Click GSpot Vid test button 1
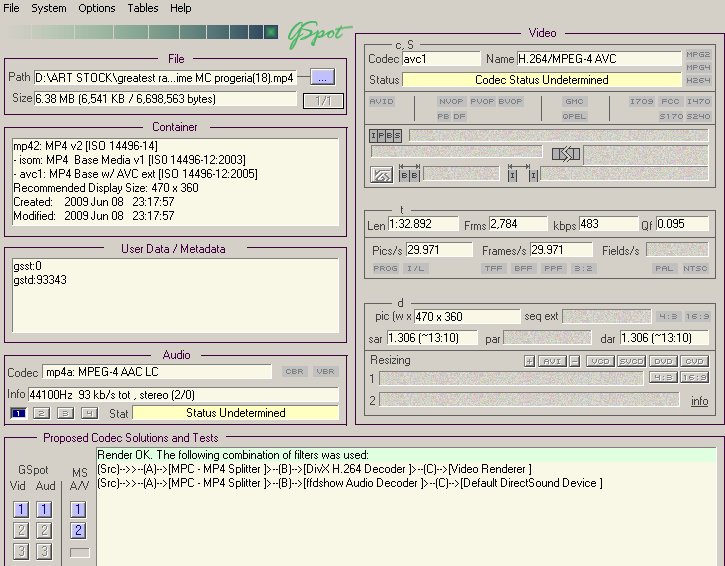The height and width of the screenshot is (566, 725). click(x=21, y=510)
